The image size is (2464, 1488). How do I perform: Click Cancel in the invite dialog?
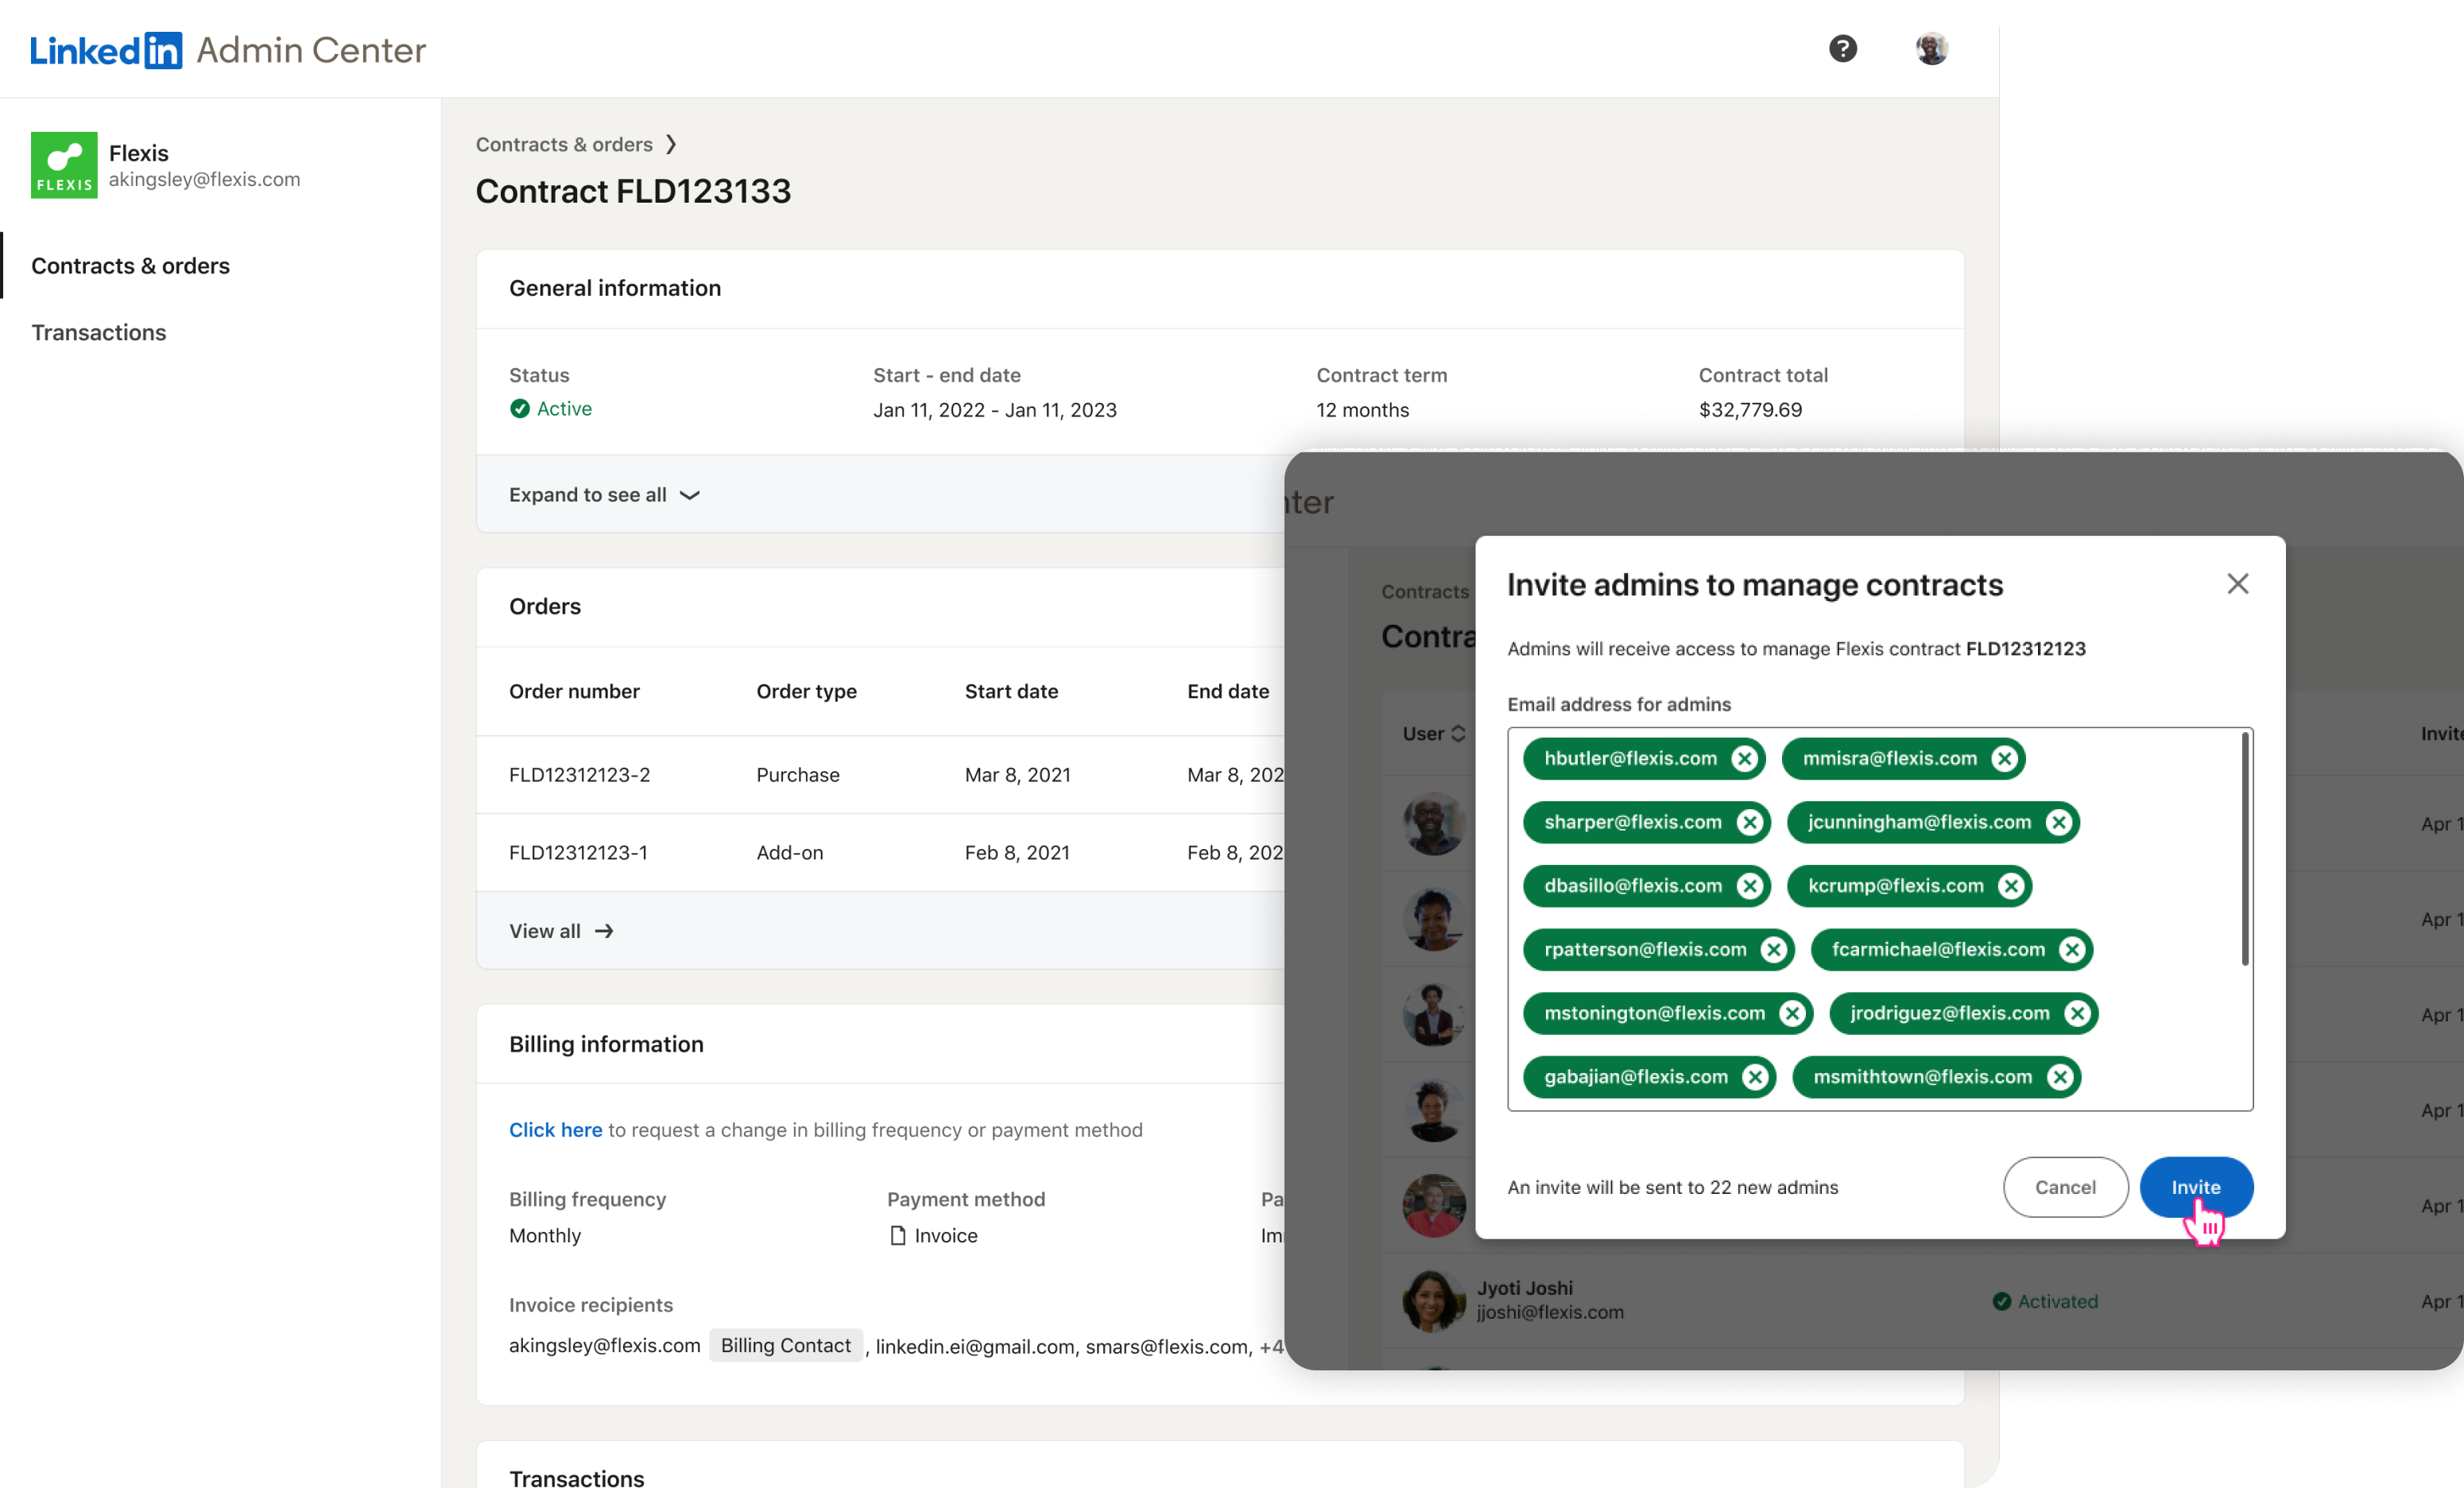tap(2064, 1187)
